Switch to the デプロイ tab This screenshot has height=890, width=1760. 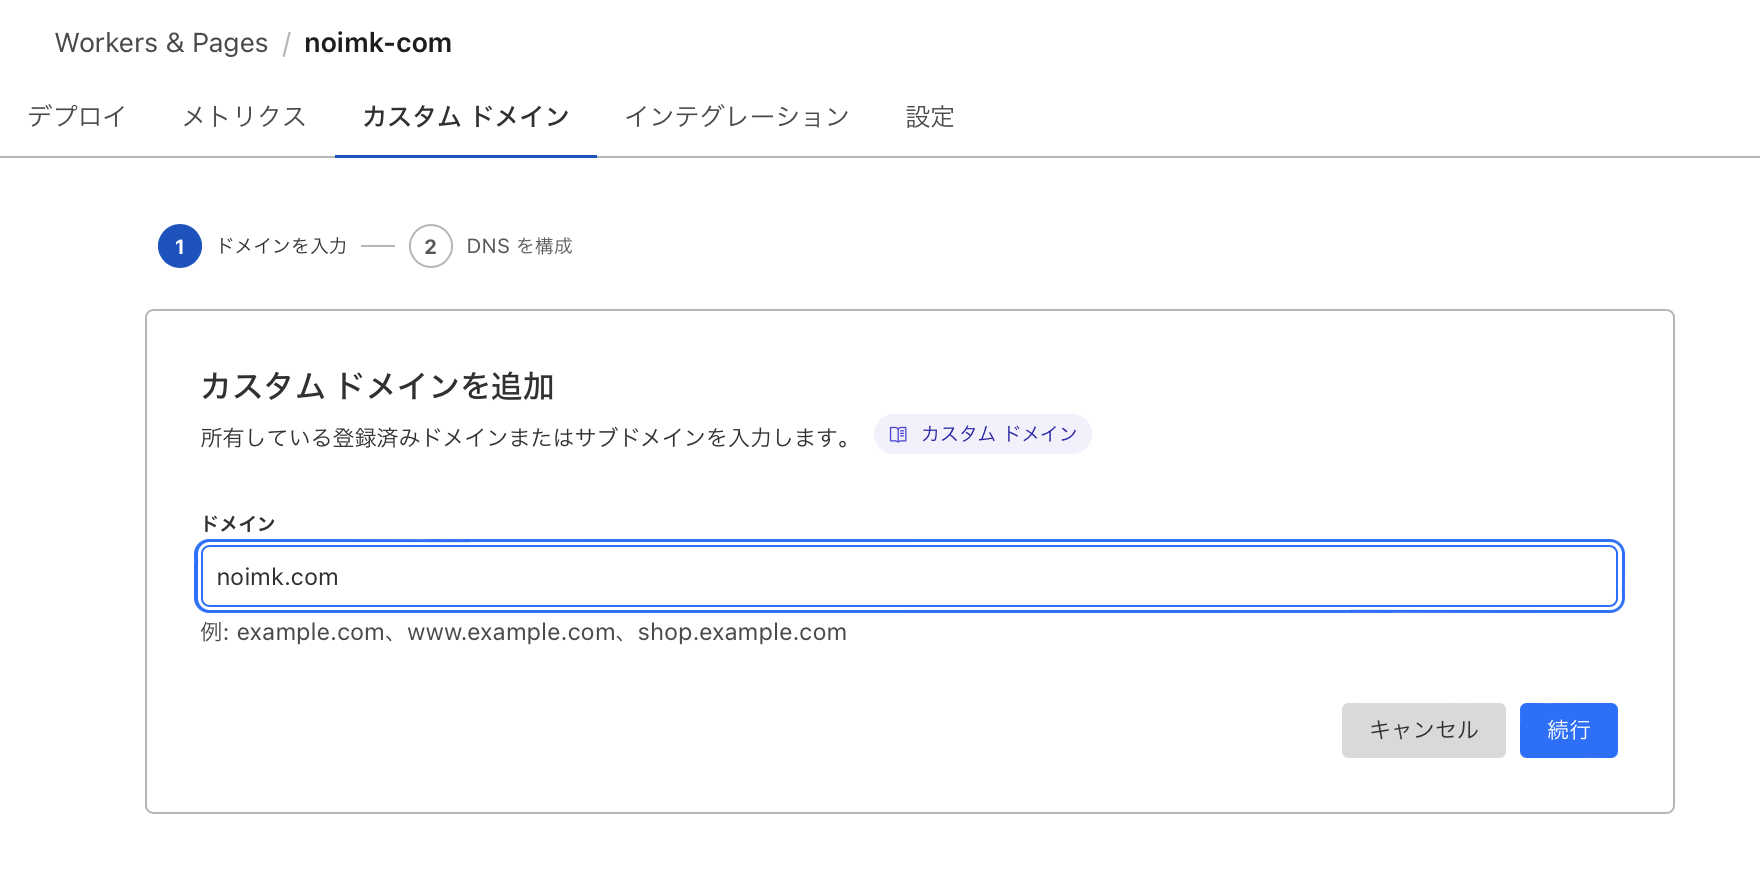pos(77,117)
